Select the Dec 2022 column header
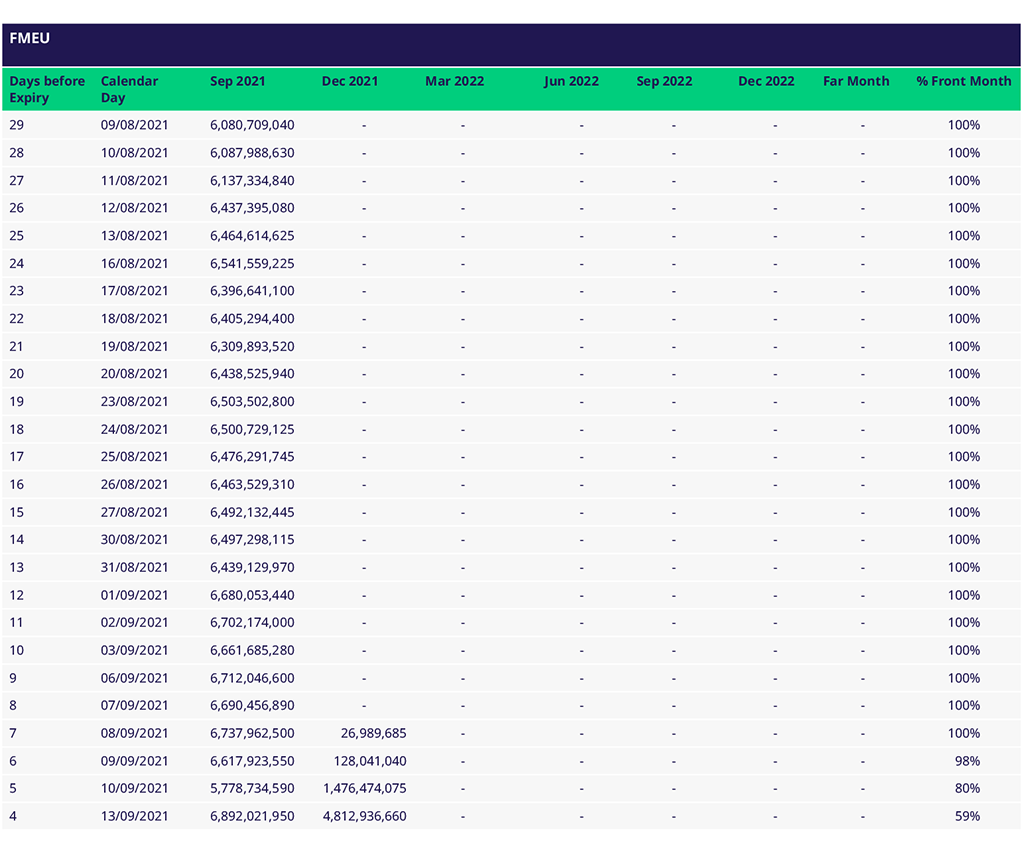The width and height of the screenshot is (1024, 859). (x=766, y=81)
